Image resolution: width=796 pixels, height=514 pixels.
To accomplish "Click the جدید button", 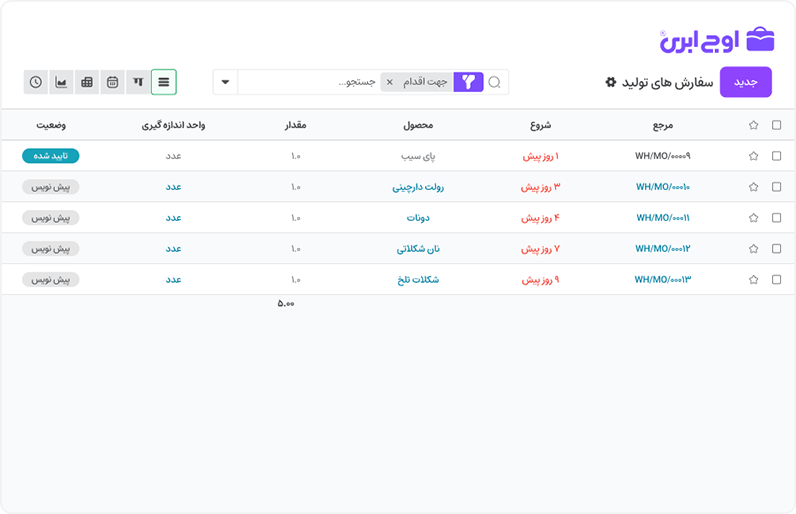I will coord(745,82).
